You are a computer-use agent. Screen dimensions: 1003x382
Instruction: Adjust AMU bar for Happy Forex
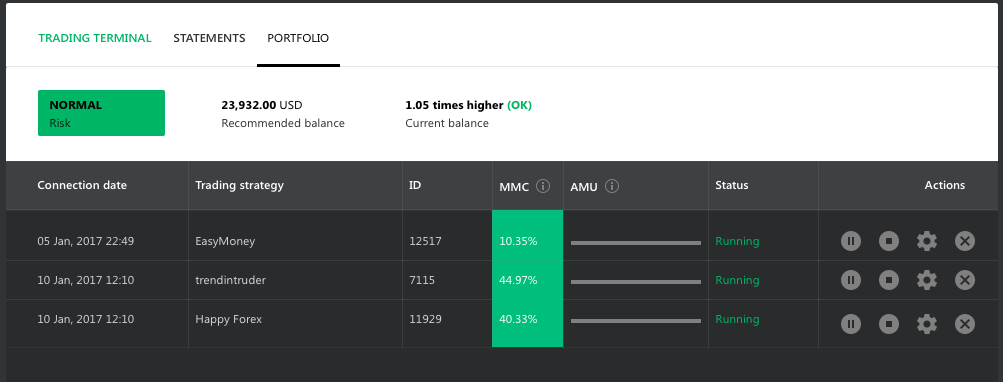636,321
